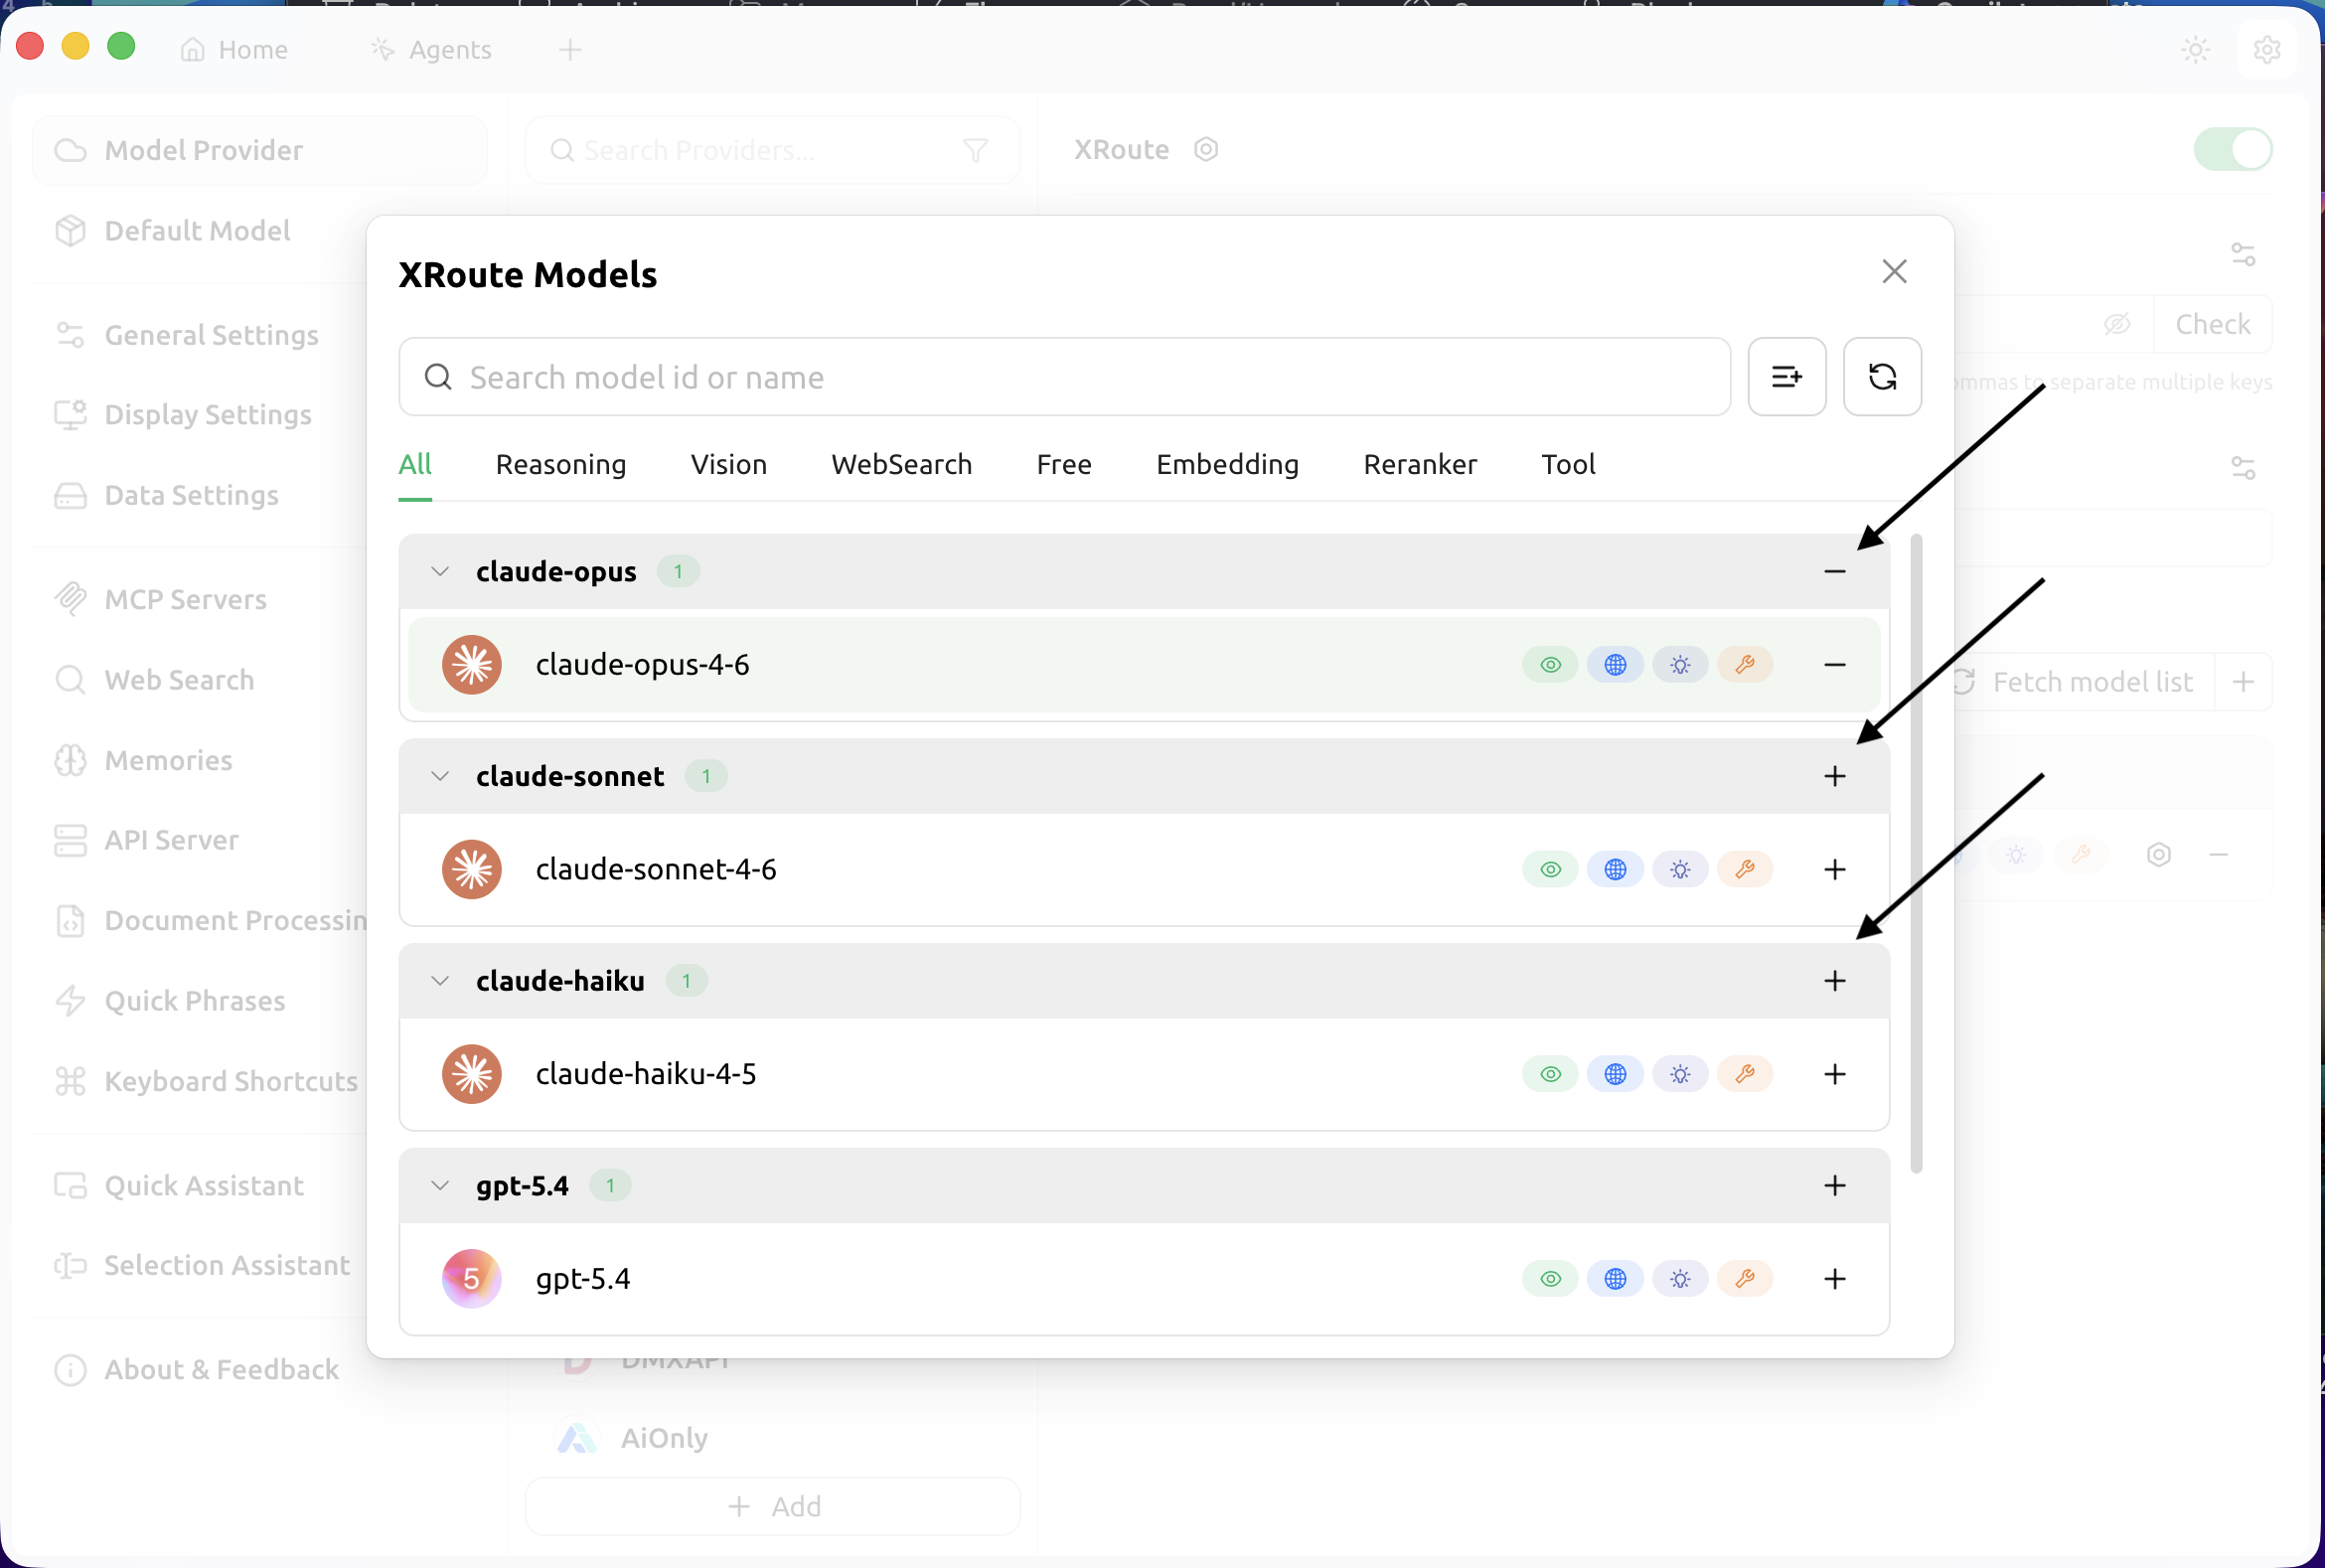2325x1568 pixels.
Task: Collapse the claude-opus group
Action: 440,571
